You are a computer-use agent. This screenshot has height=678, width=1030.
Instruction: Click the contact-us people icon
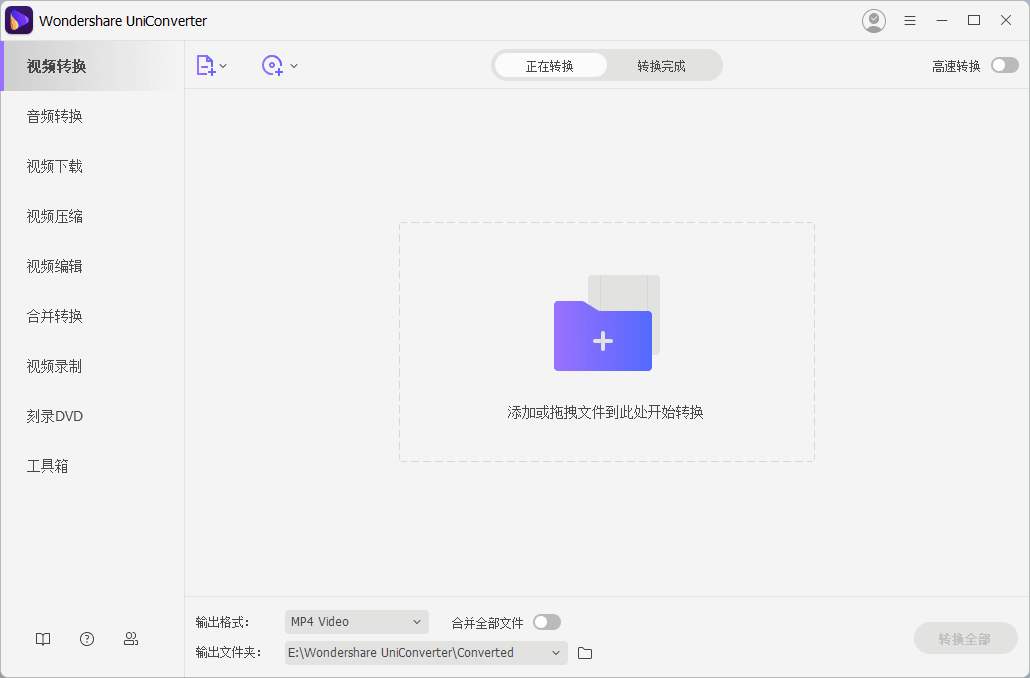click(131, 638)
